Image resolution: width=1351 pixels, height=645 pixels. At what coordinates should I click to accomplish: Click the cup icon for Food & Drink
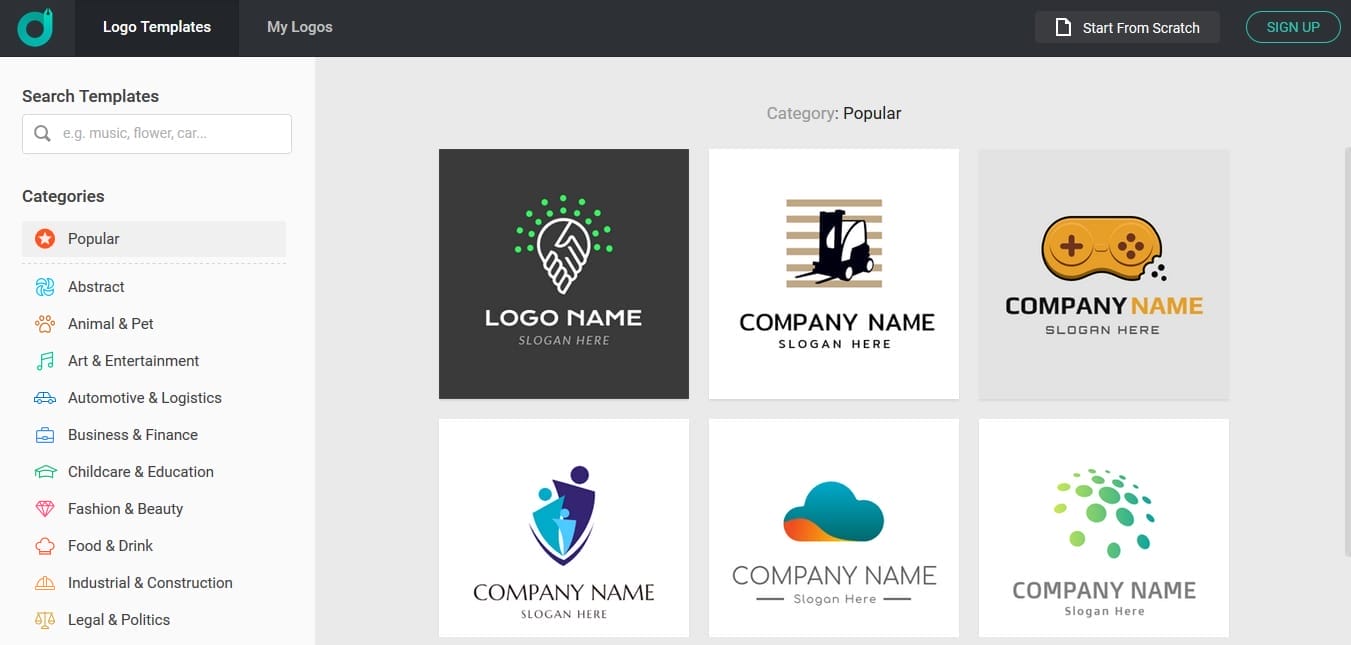coord(44,545)
